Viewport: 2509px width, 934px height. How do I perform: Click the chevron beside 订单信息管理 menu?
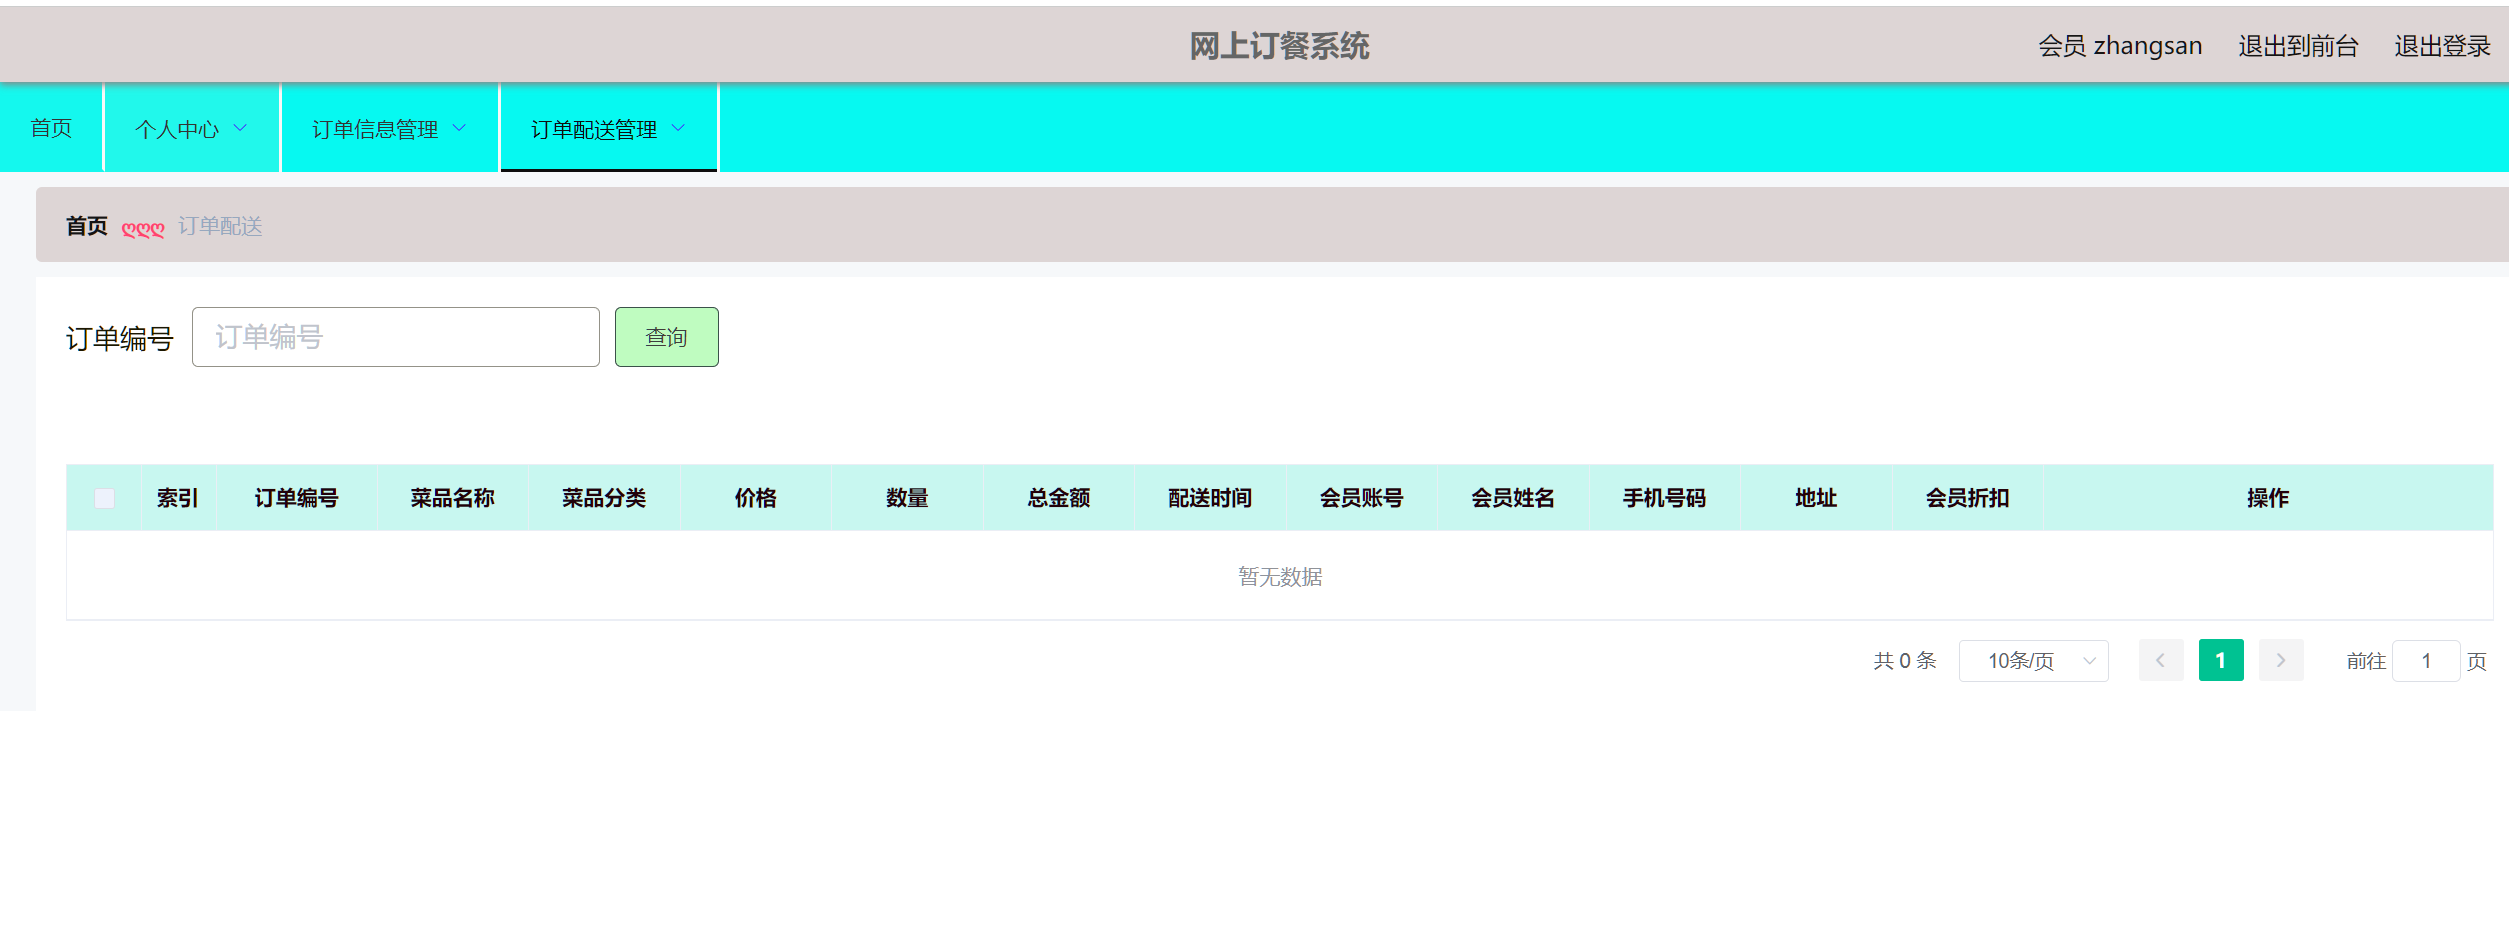pos(460,128)
